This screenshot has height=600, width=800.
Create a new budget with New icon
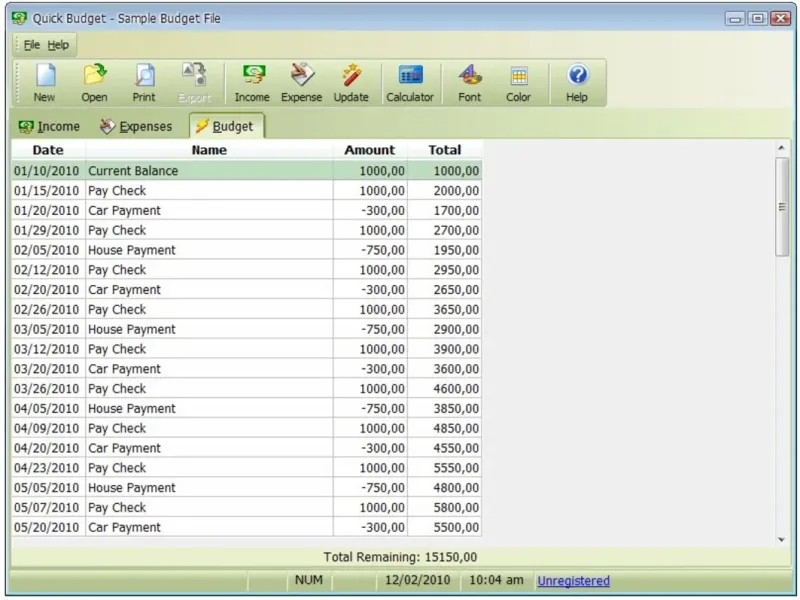click(45, 83)
